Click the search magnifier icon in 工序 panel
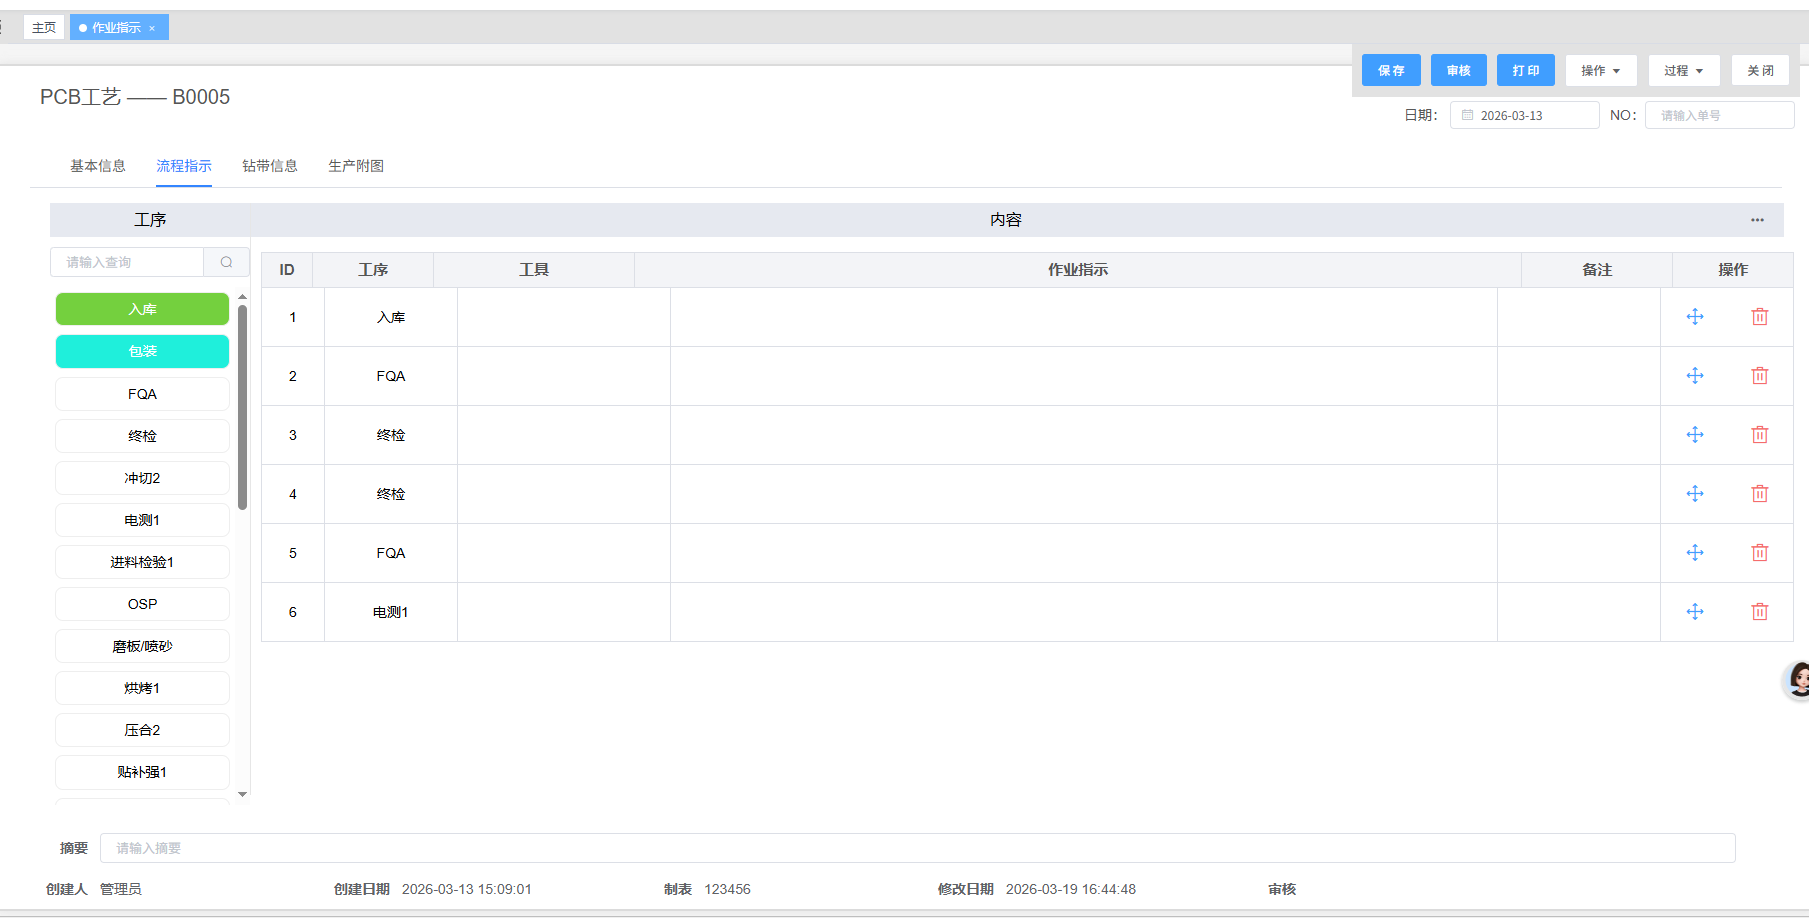This screenshot has width=1809, height=918. point(226,262)
